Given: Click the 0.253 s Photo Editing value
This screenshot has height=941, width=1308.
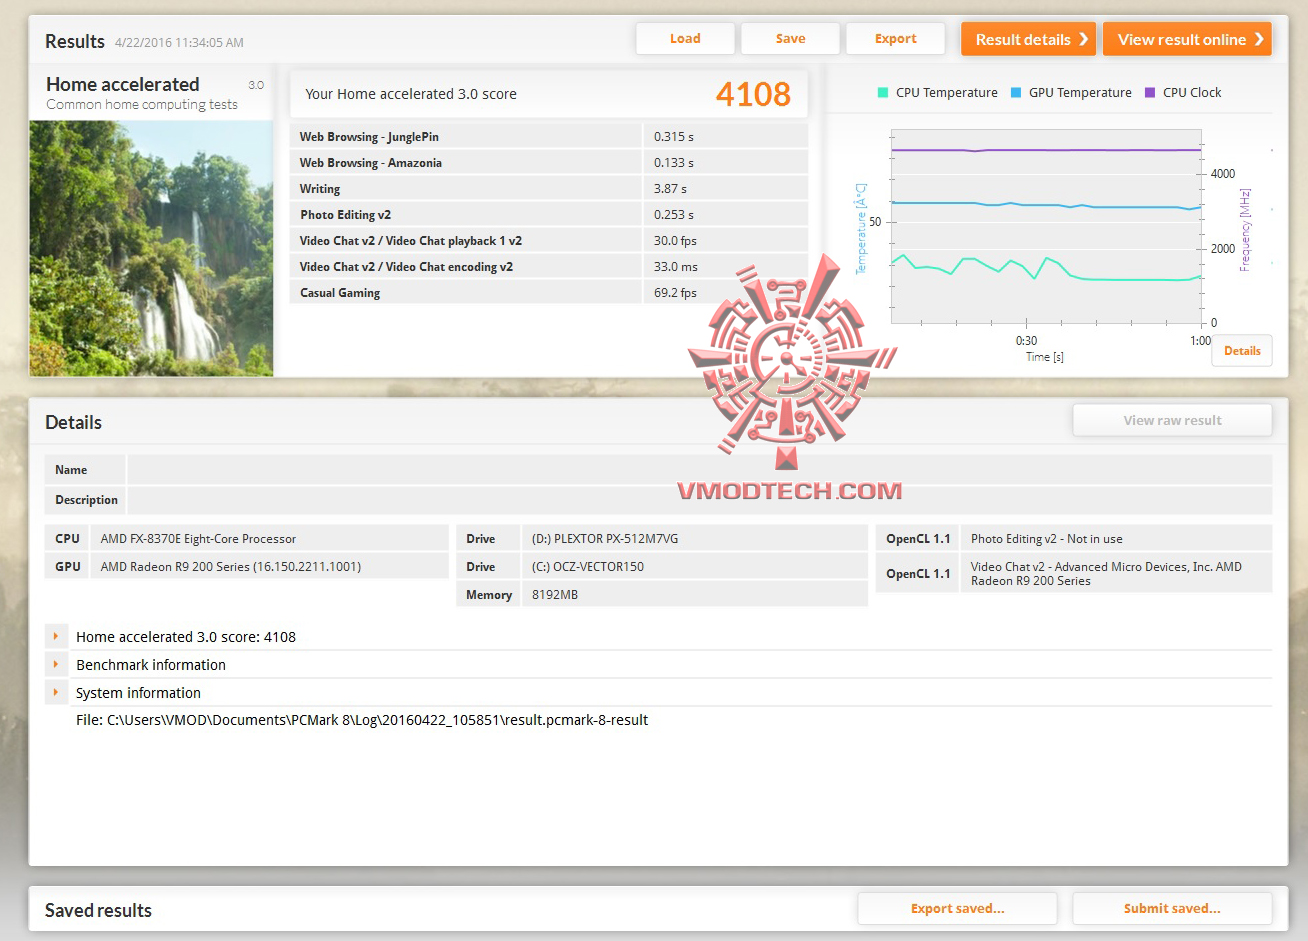Looking at the screenshot, I should point(674,215).
